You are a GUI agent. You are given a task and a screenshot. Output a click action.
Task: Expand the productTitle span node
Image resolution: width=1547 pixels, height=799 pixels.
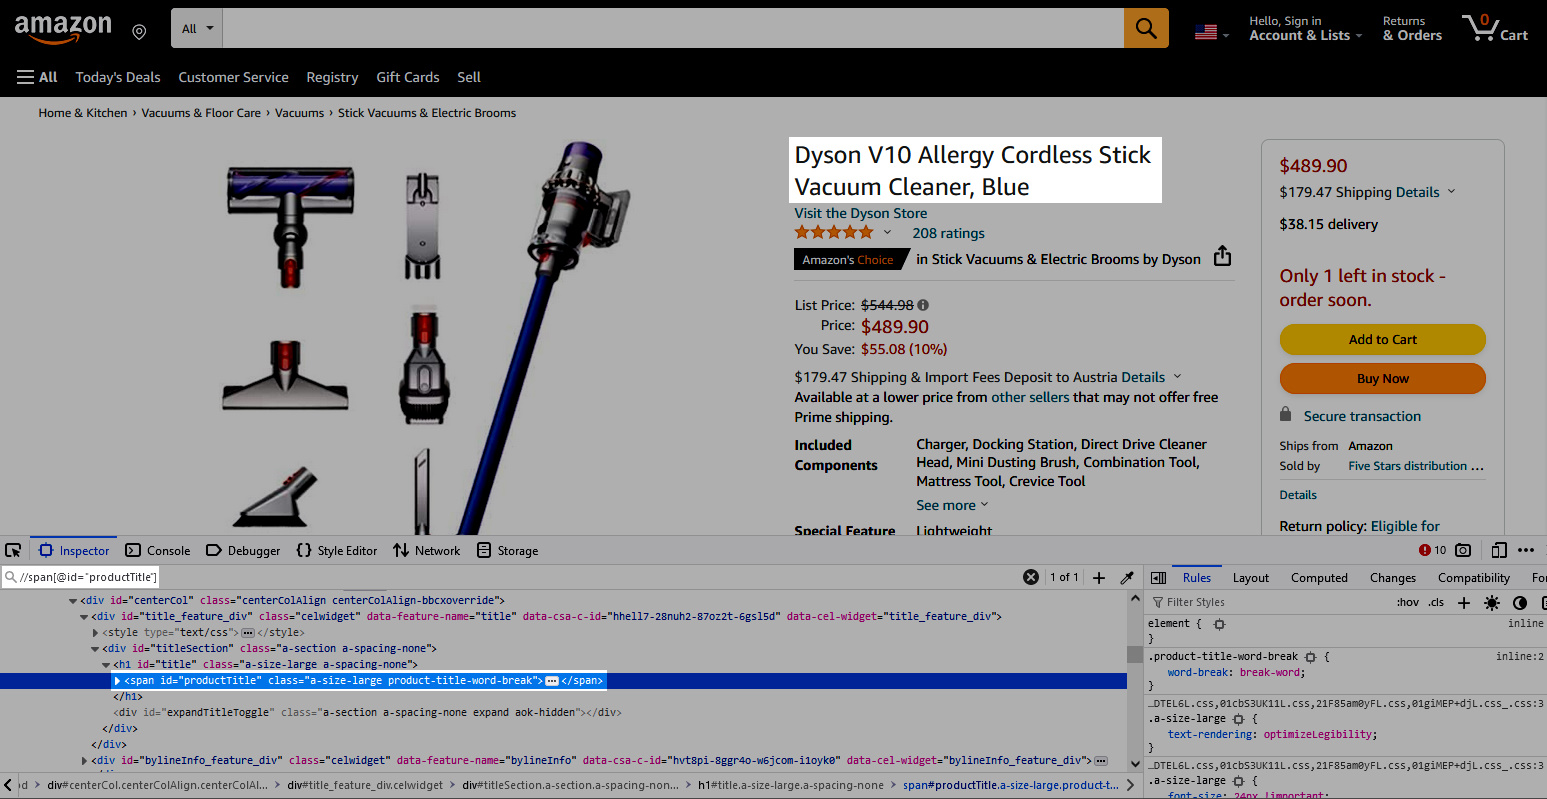(x=118, y=681)
